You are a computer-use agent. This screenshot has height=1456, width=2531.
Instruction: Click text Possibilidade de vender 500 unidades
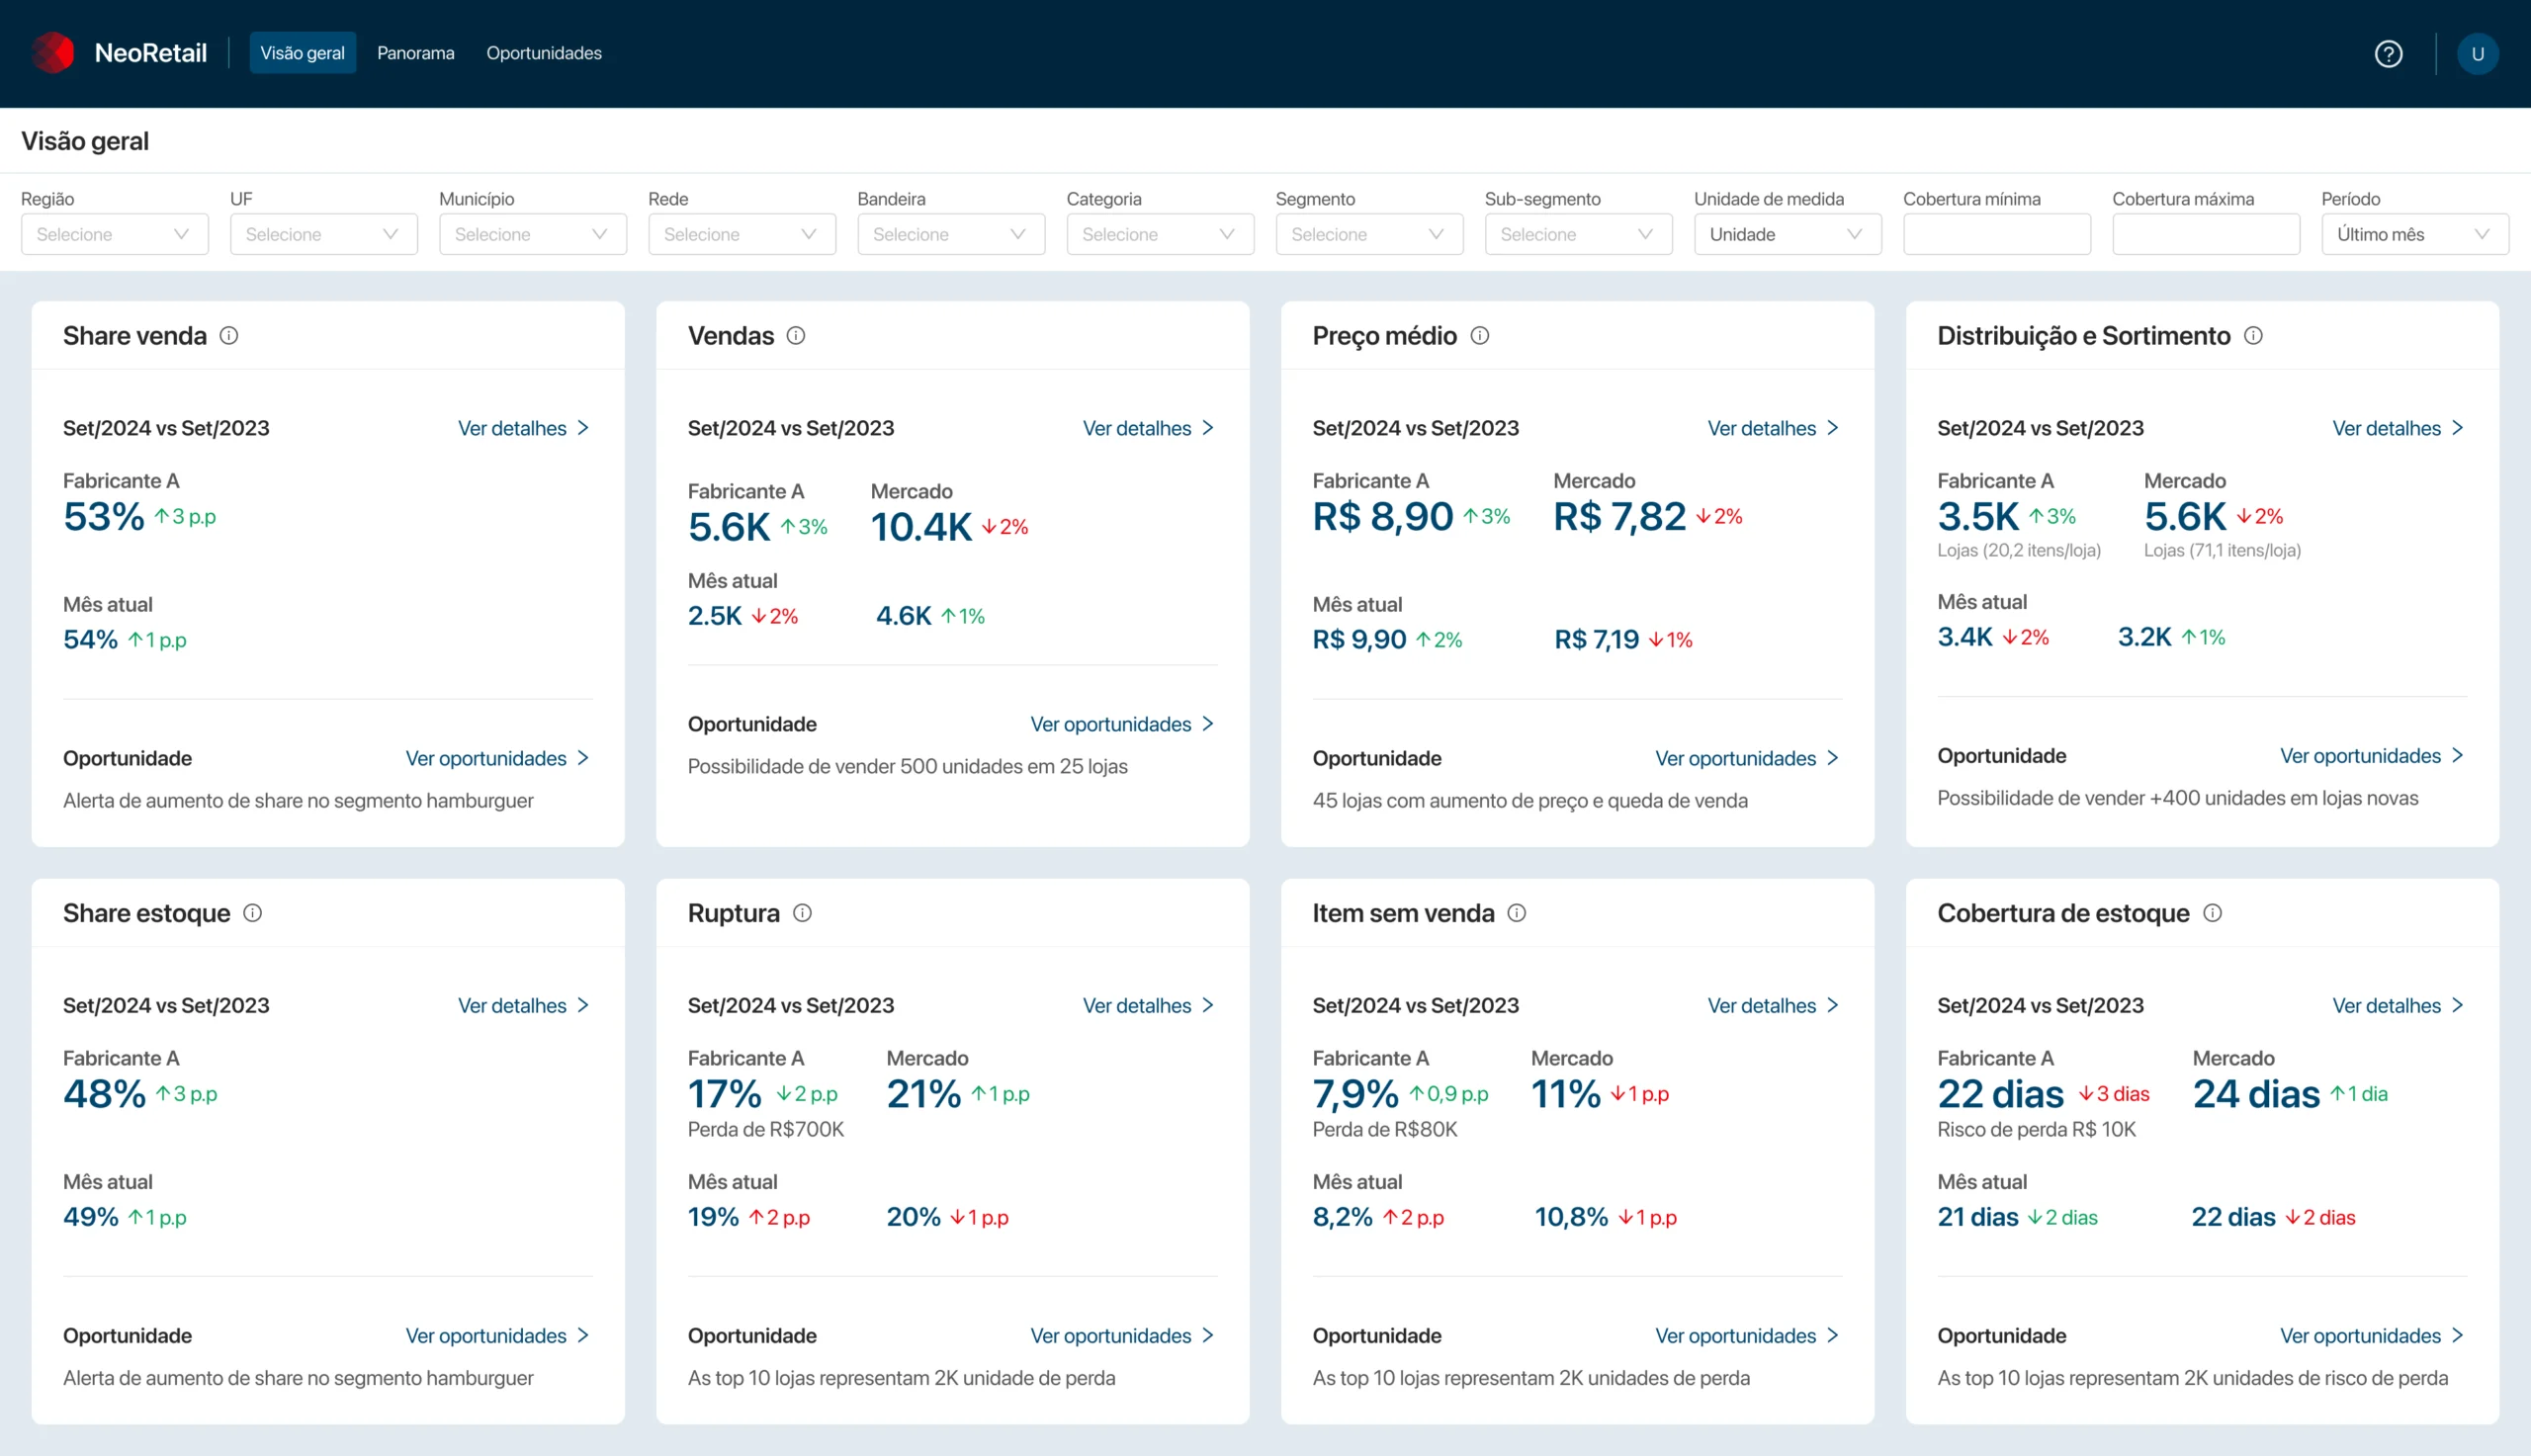tap(907, 766)
